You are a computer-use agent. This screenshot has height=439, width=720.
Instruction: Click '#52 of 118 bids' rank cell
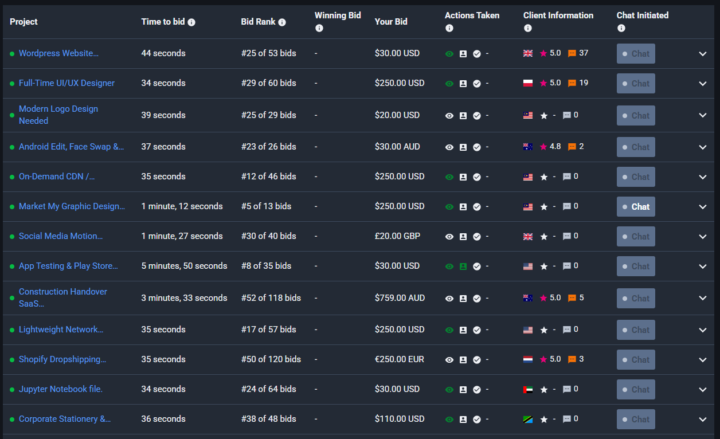pos(271,298)
